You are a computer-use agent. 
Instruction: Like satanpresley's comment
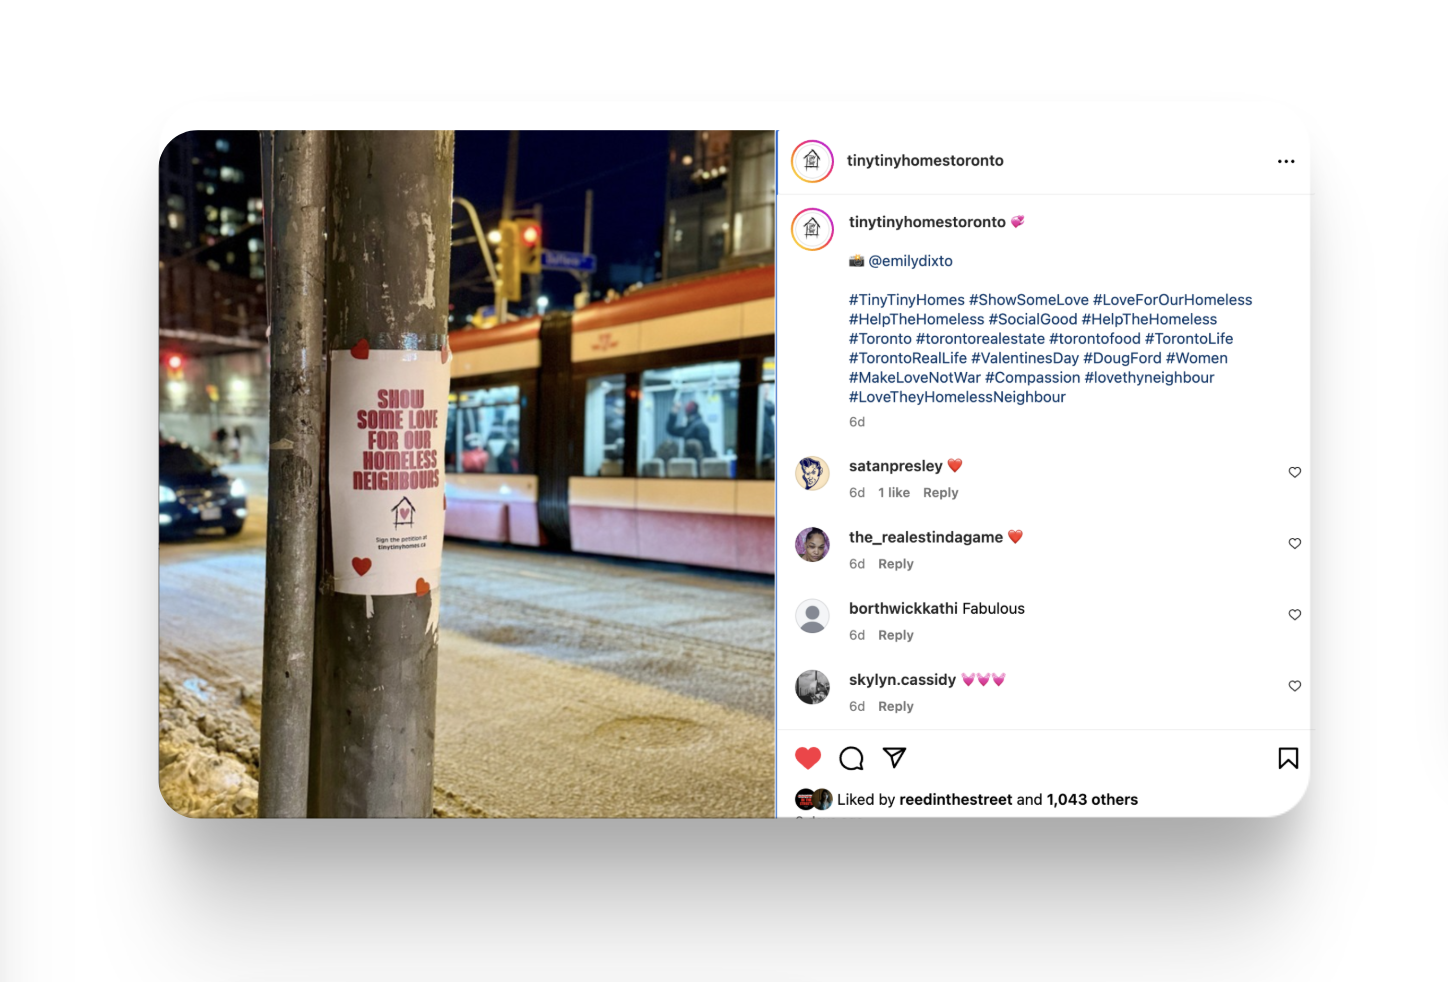pyautogui.click(x=1295, y=472)
